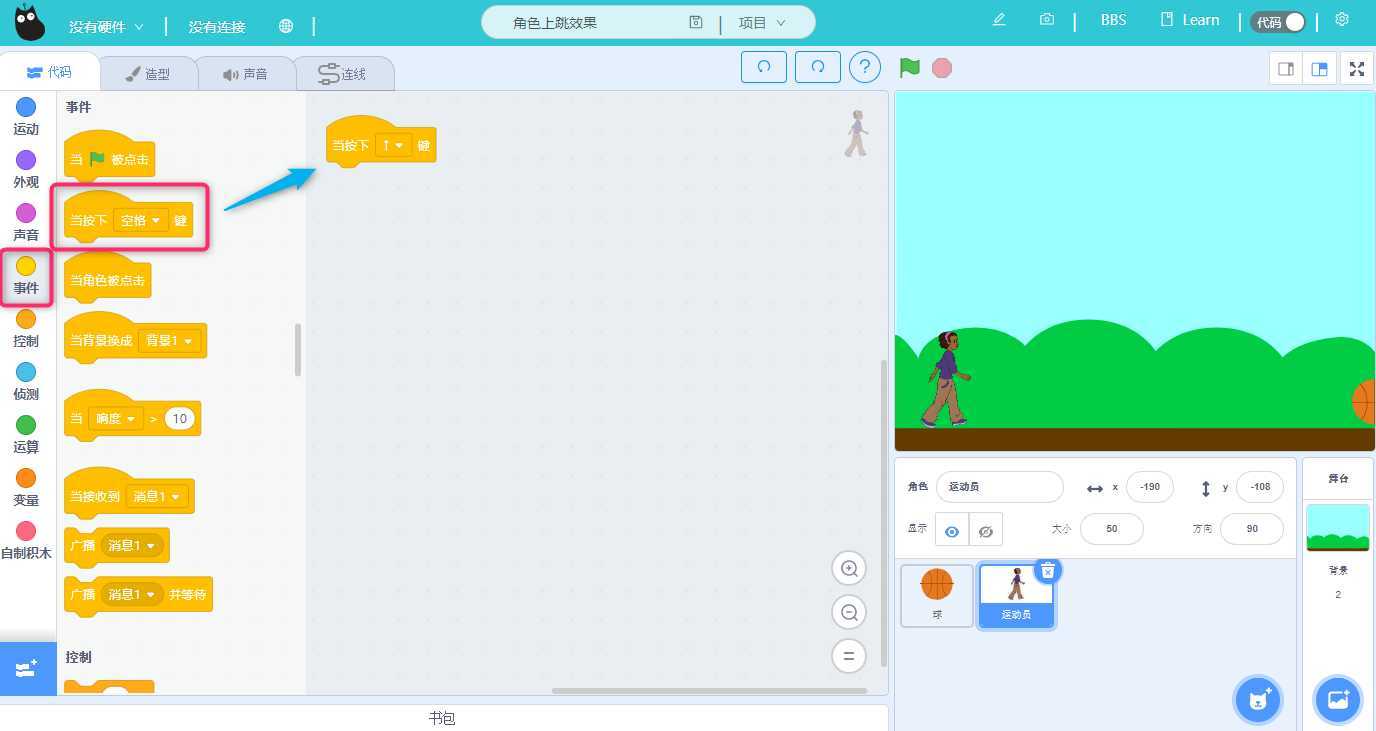This screenshot has width=1376, height=731.
Task: Click the pencil edit icon
Action: (998, 20)
